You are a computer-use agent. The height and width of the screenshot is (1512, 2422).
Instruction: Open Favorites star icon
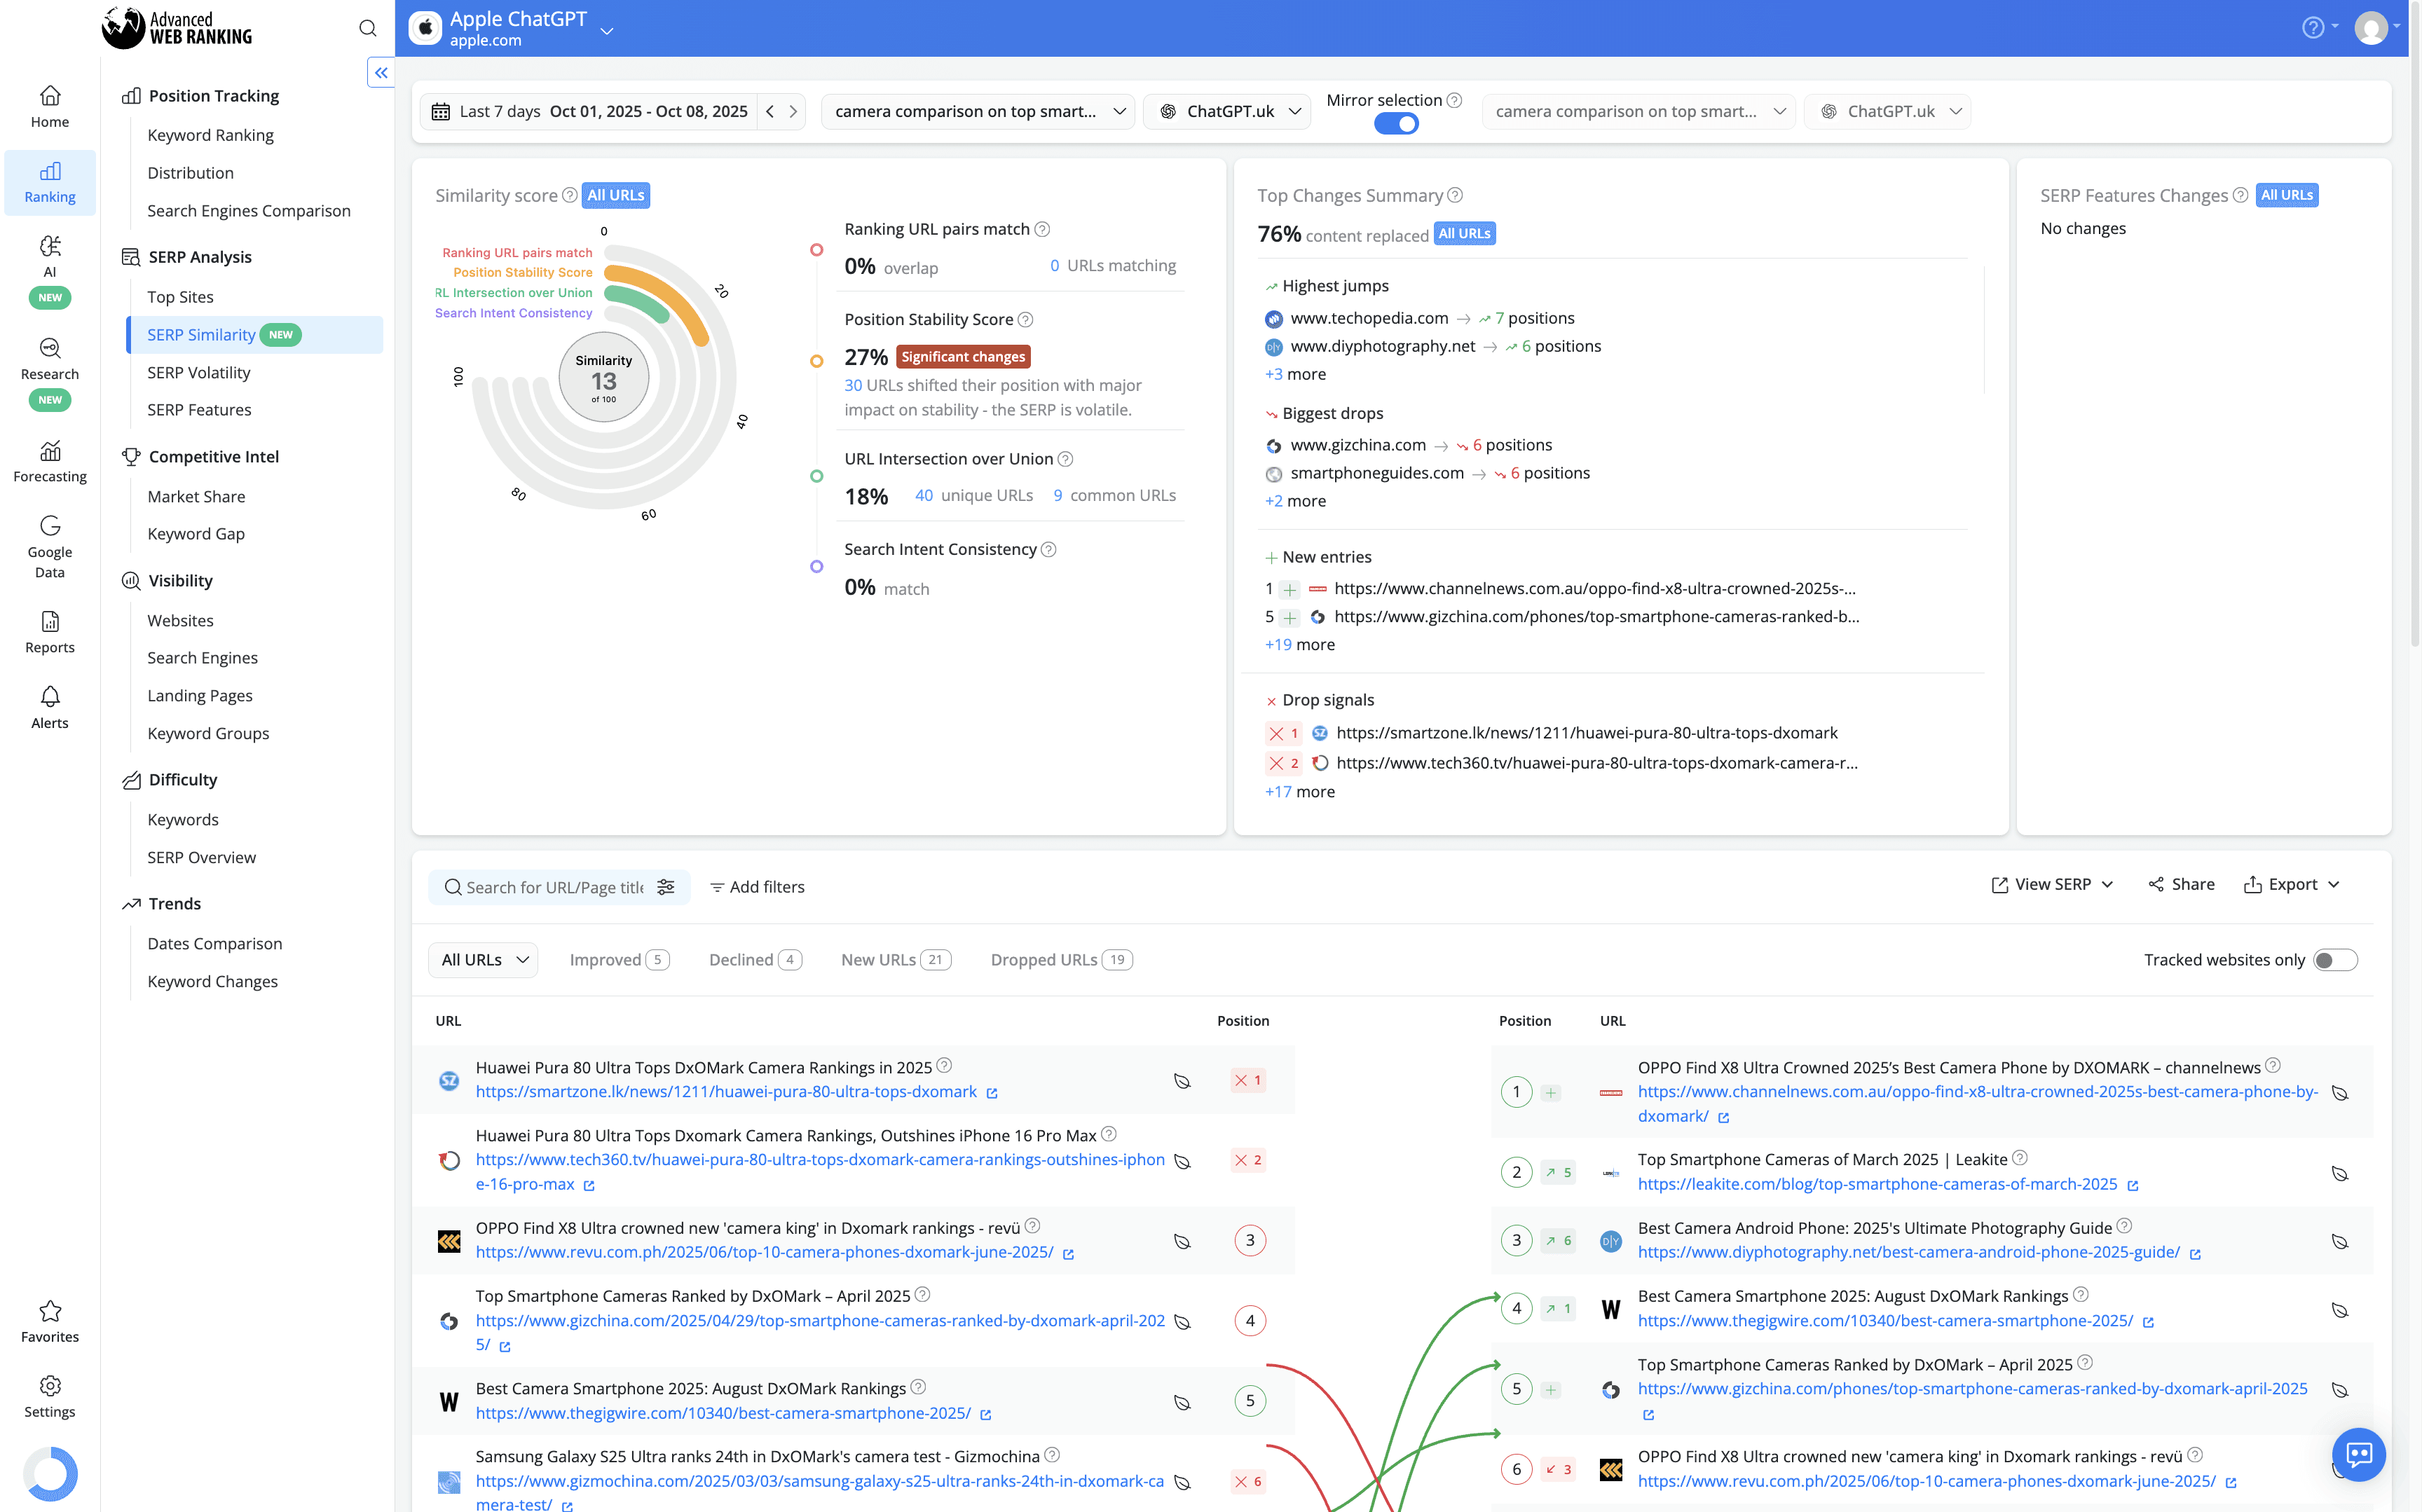(50, 1311)
